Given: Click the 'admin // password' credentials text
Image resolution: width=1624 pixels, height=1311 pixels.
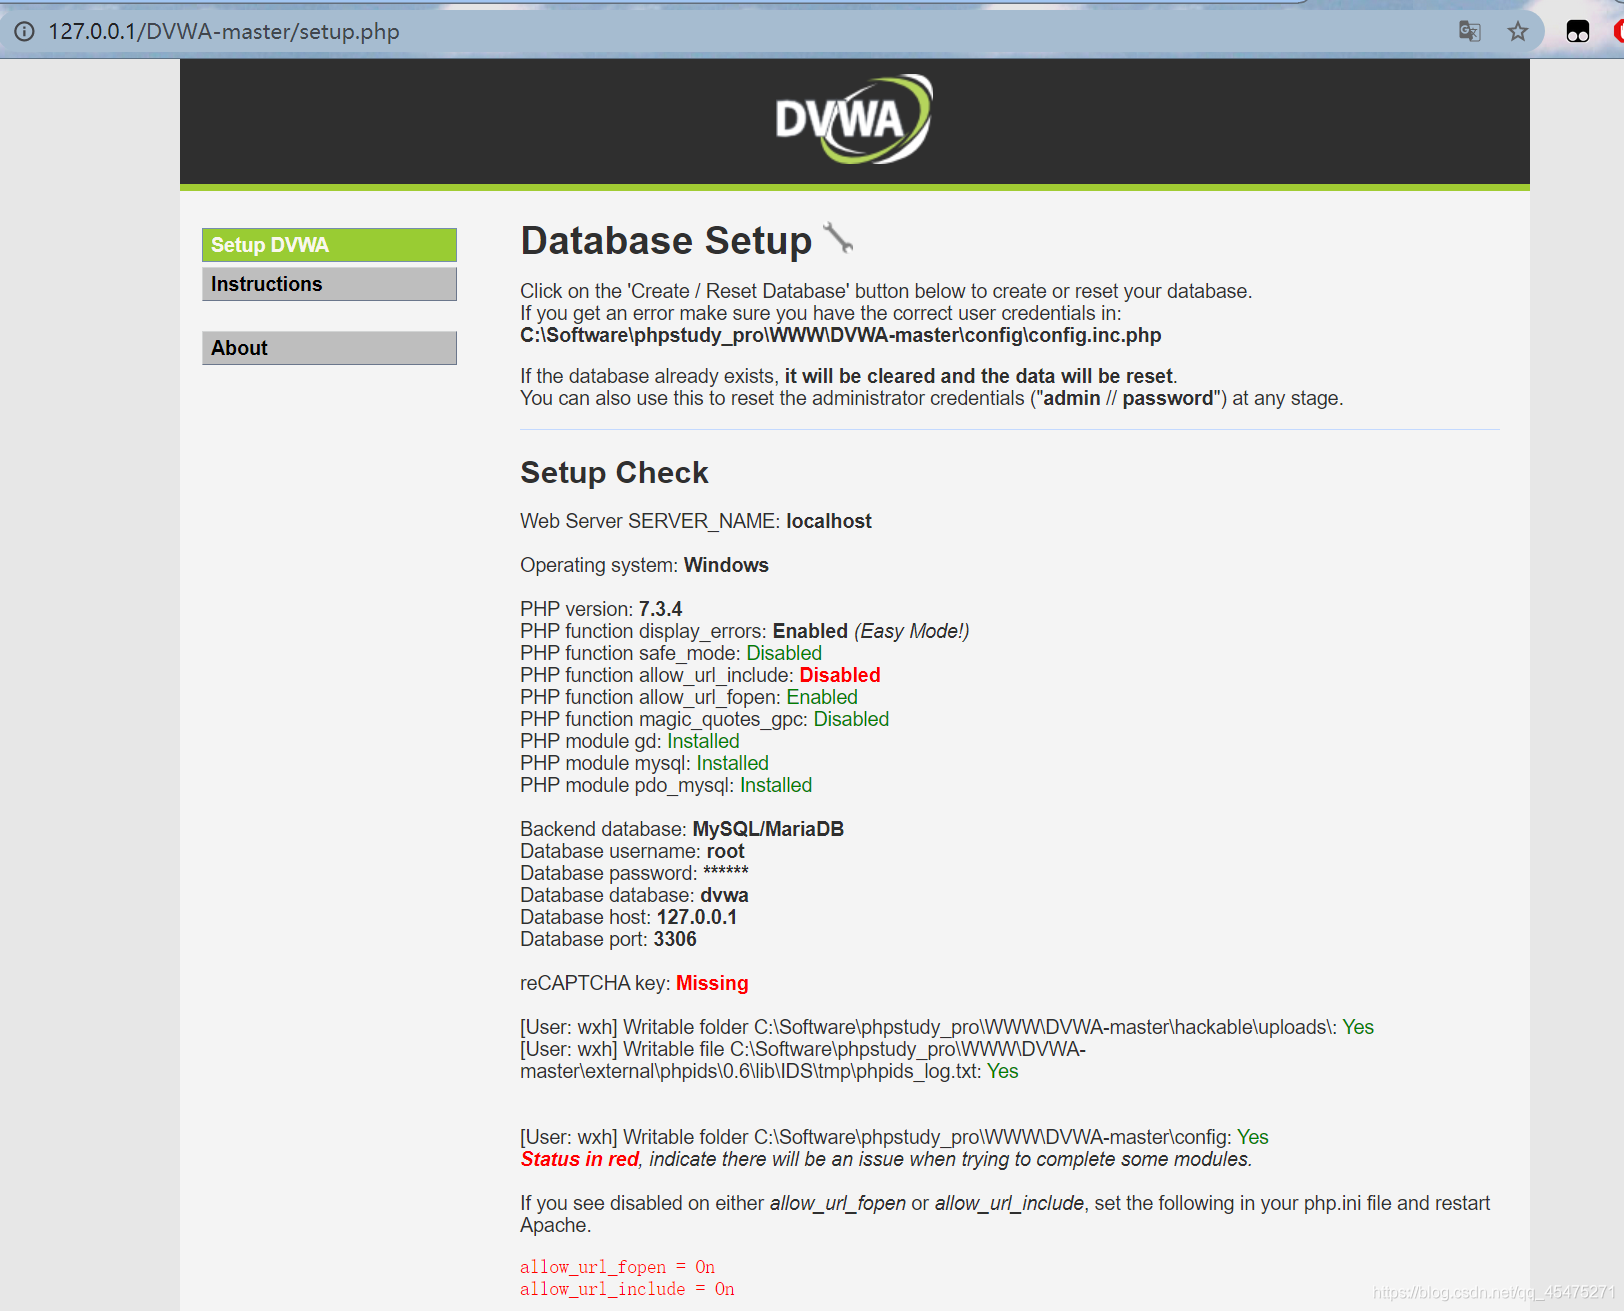Looking at the screenshot, I should [1129, 398].
